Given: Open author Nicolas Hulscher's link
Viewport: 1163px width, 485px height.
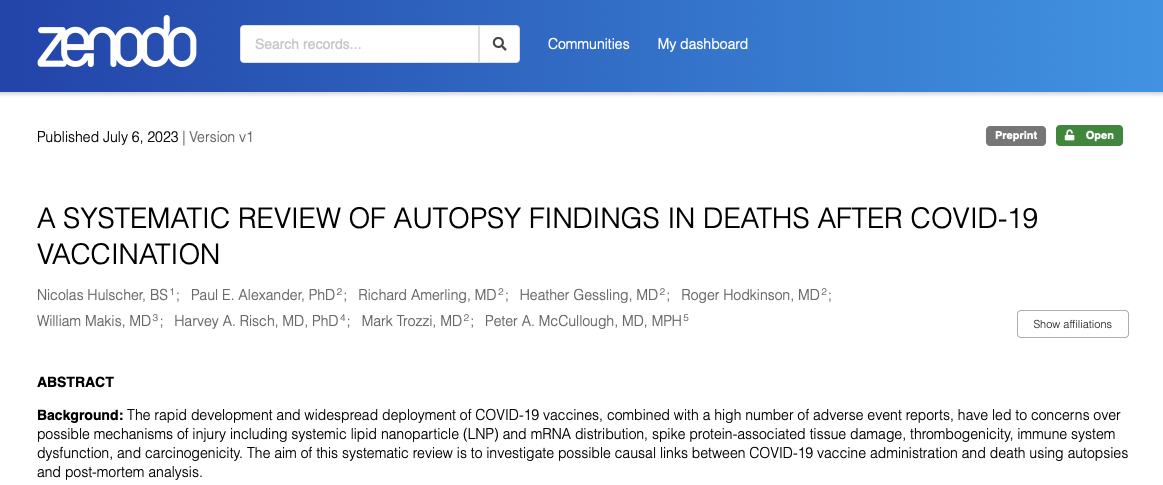Looking at the screenshot, I should (x=103, y=295).
